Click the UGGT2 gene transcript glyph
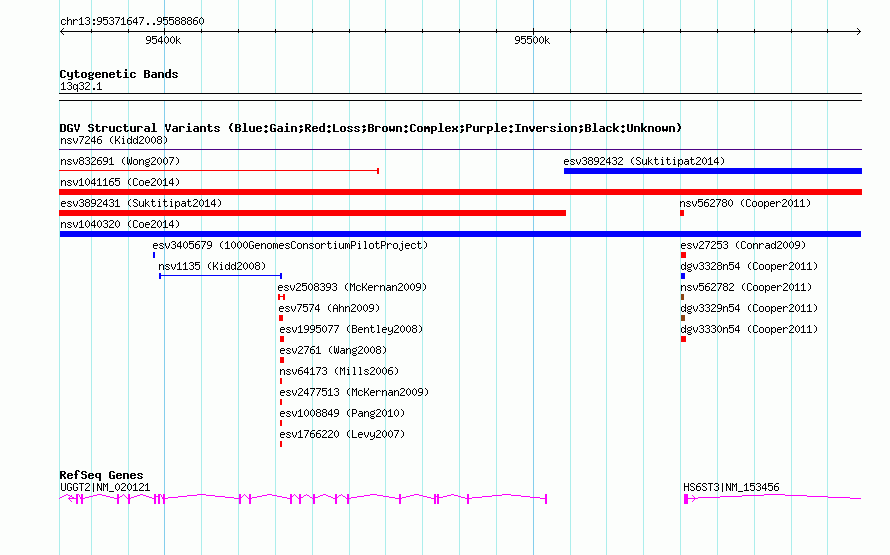The image size is (890, 555). pyautogui.click(x=303, y=499)
